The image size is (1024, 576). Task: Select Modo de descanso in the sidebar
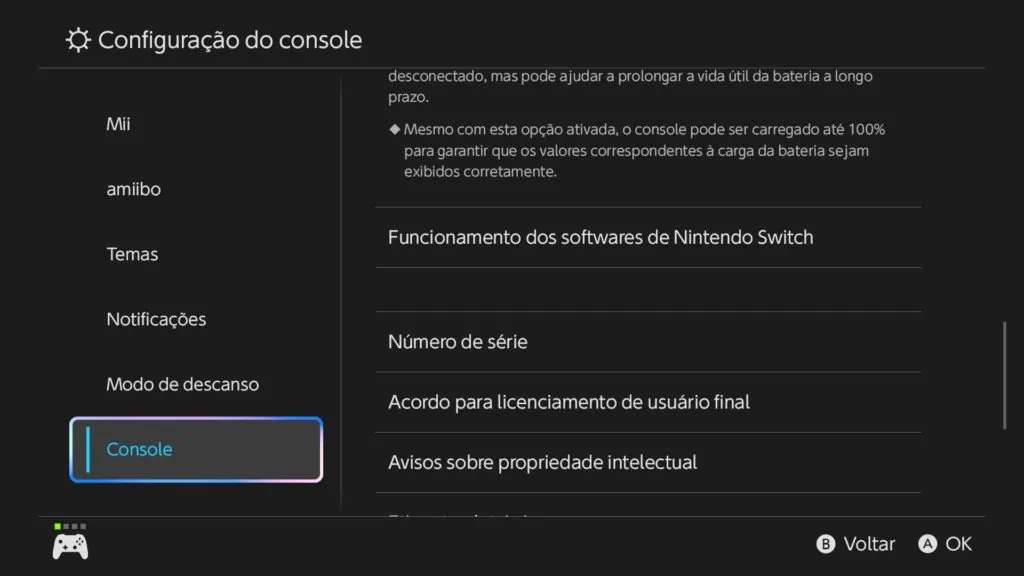tap(183, 384)
